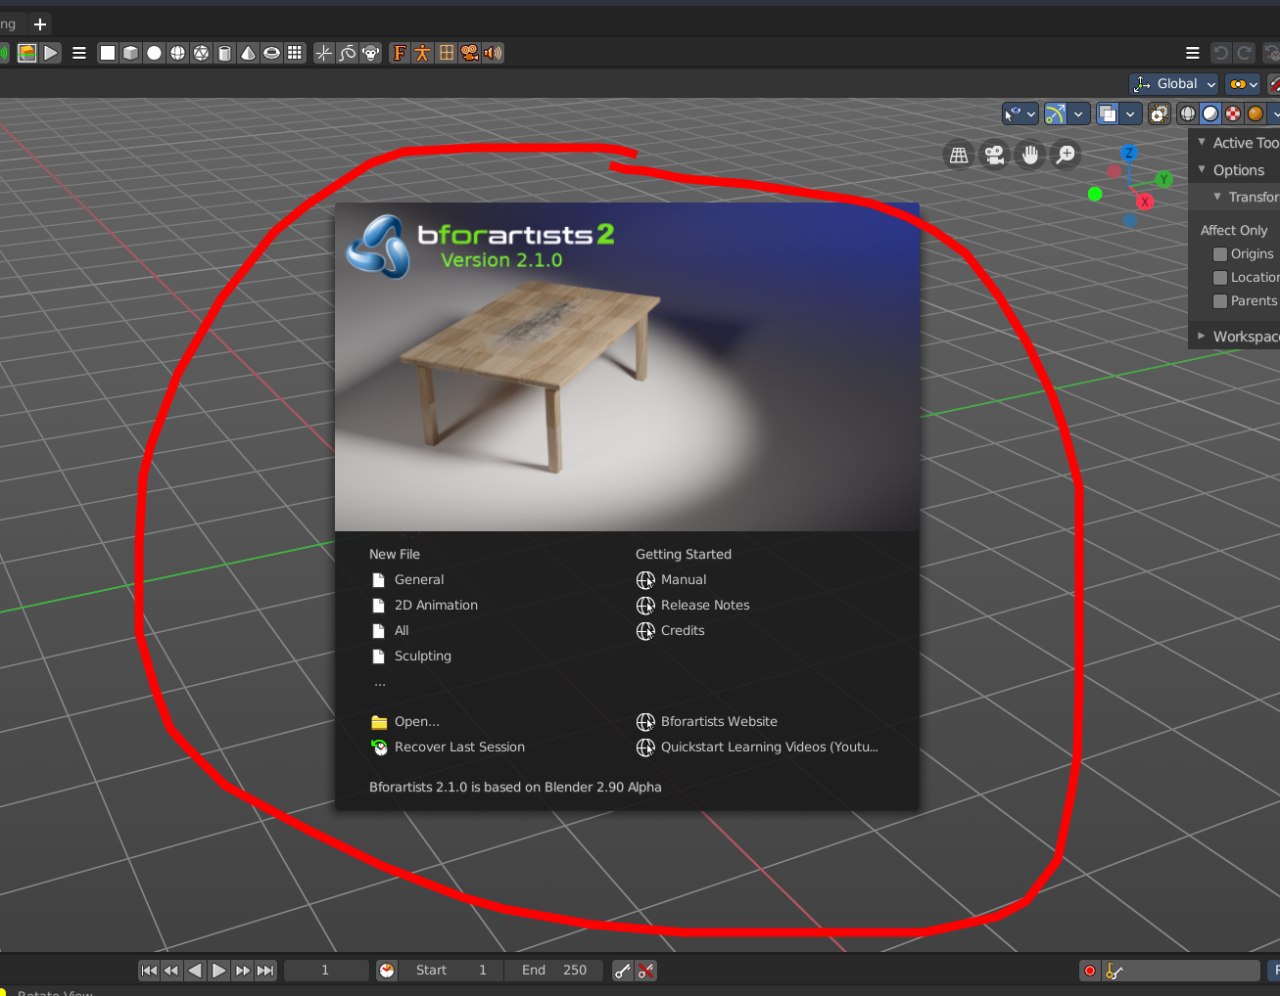Add a Circle mesh primitive

coord(154,53)
